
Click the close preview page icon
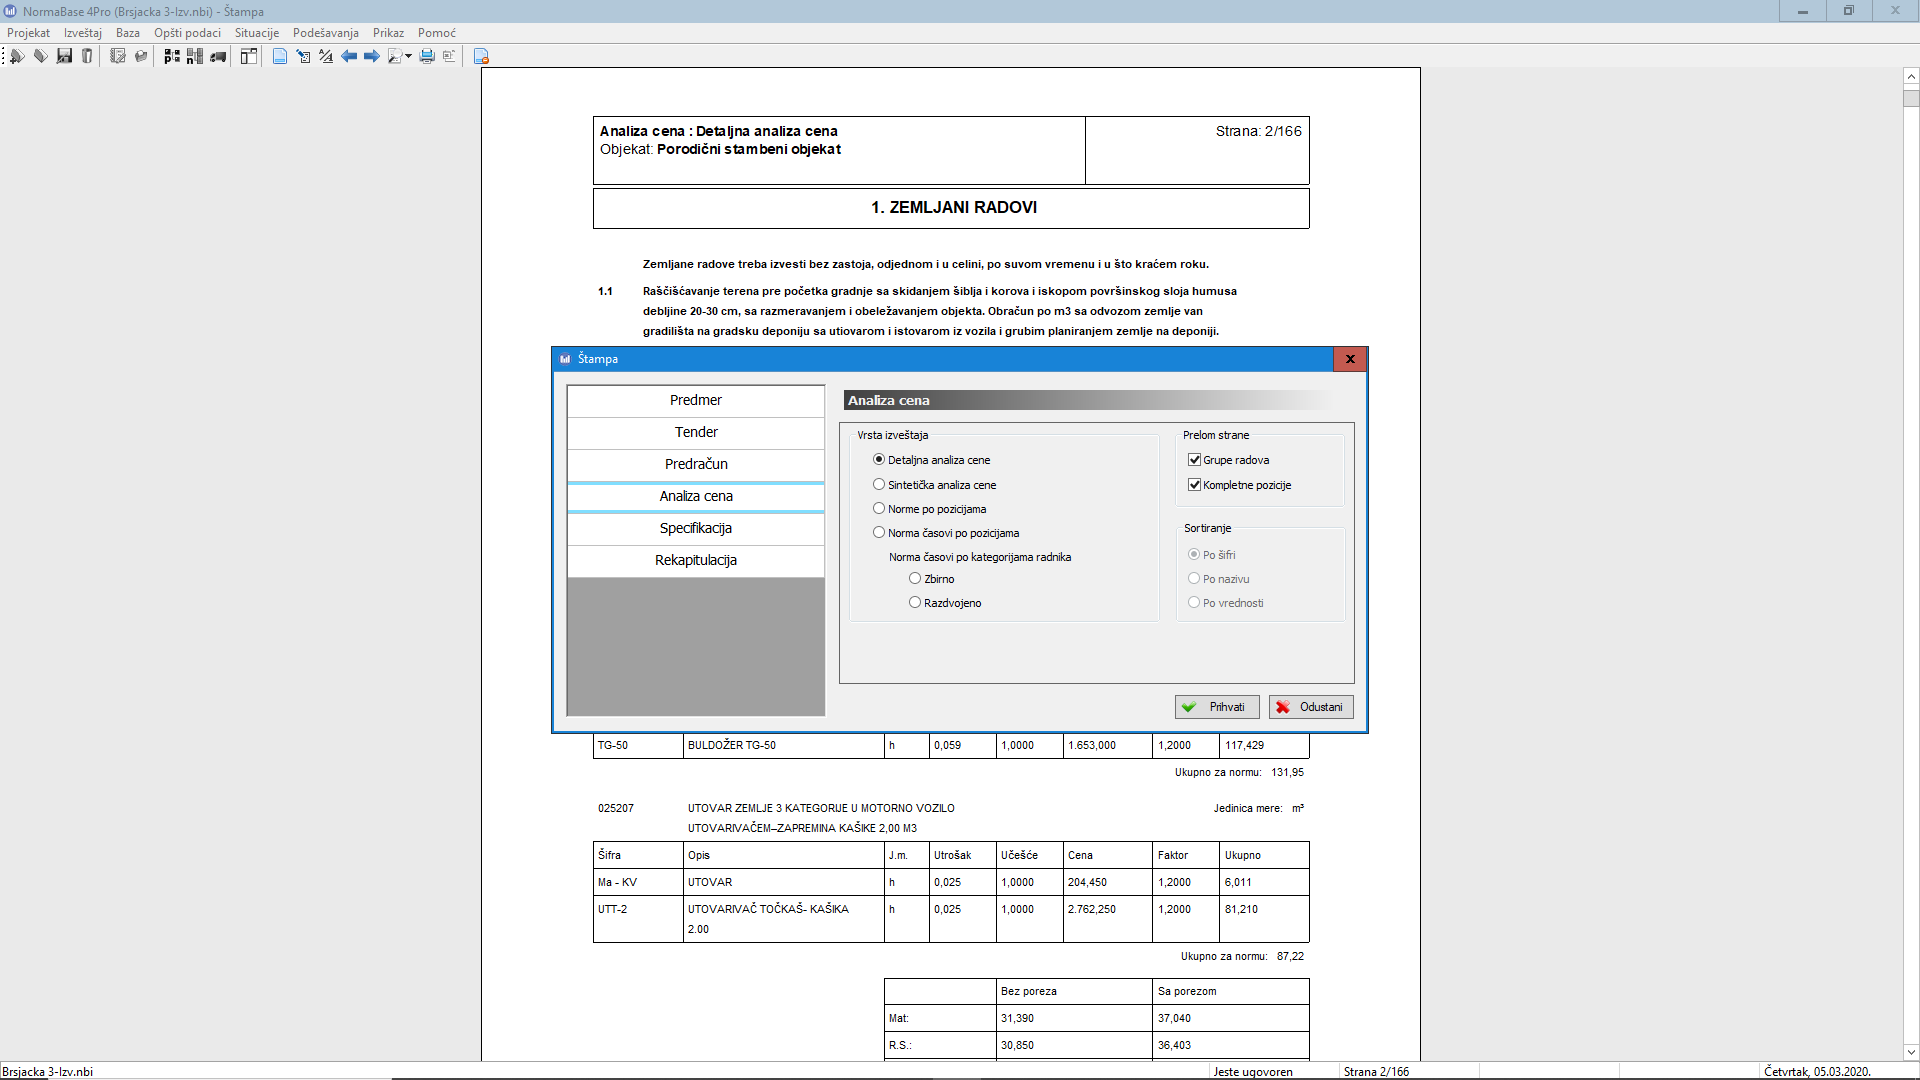point(481,56)
